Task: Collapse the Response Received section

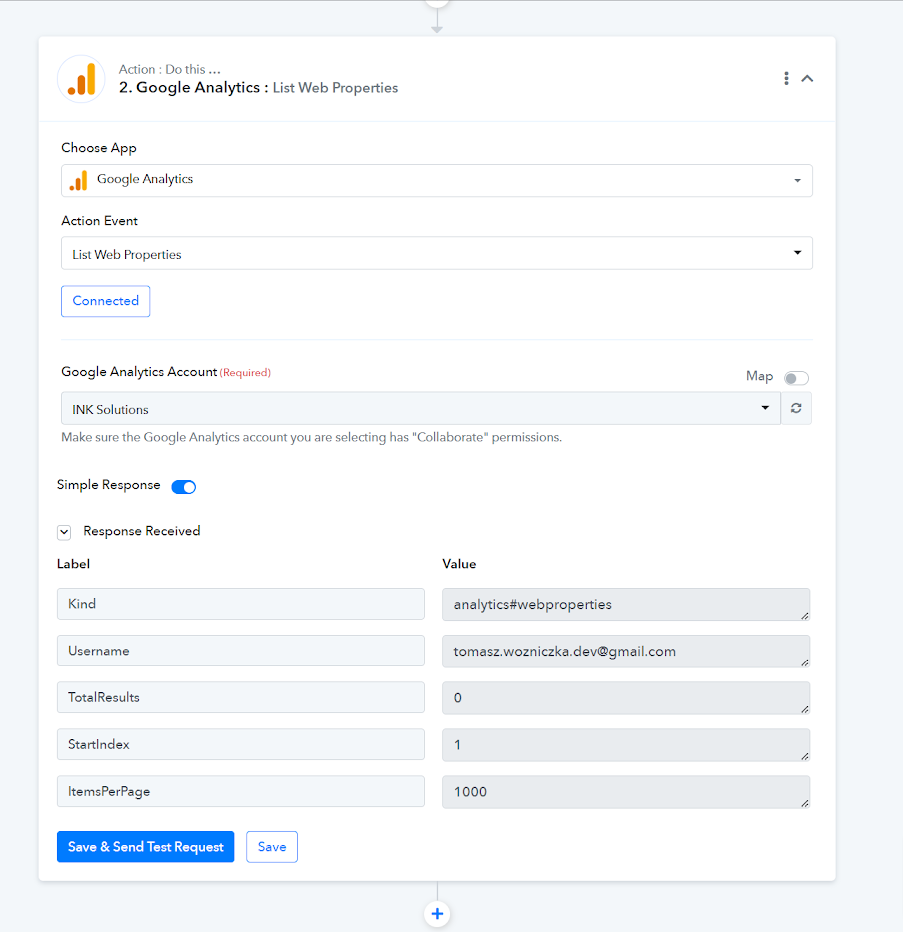Action: (64, 532)
